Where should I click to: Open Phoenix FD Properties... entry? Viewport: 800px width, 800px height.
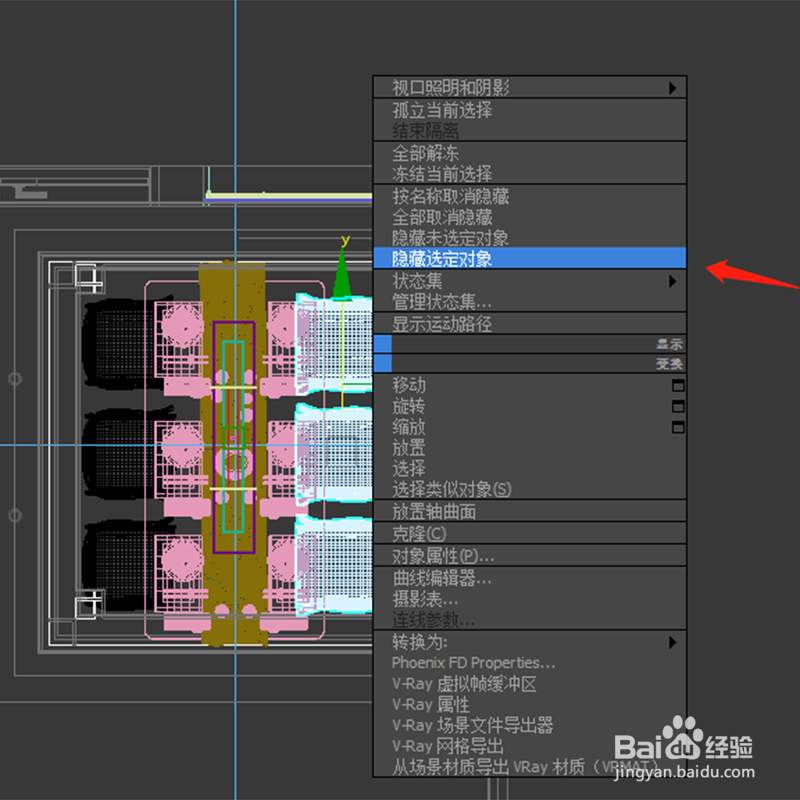(530, 663)
